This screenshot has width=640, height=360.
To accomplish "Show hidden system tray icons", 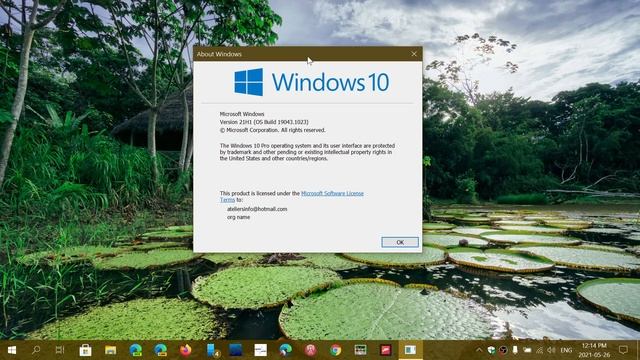I will 478,350.
